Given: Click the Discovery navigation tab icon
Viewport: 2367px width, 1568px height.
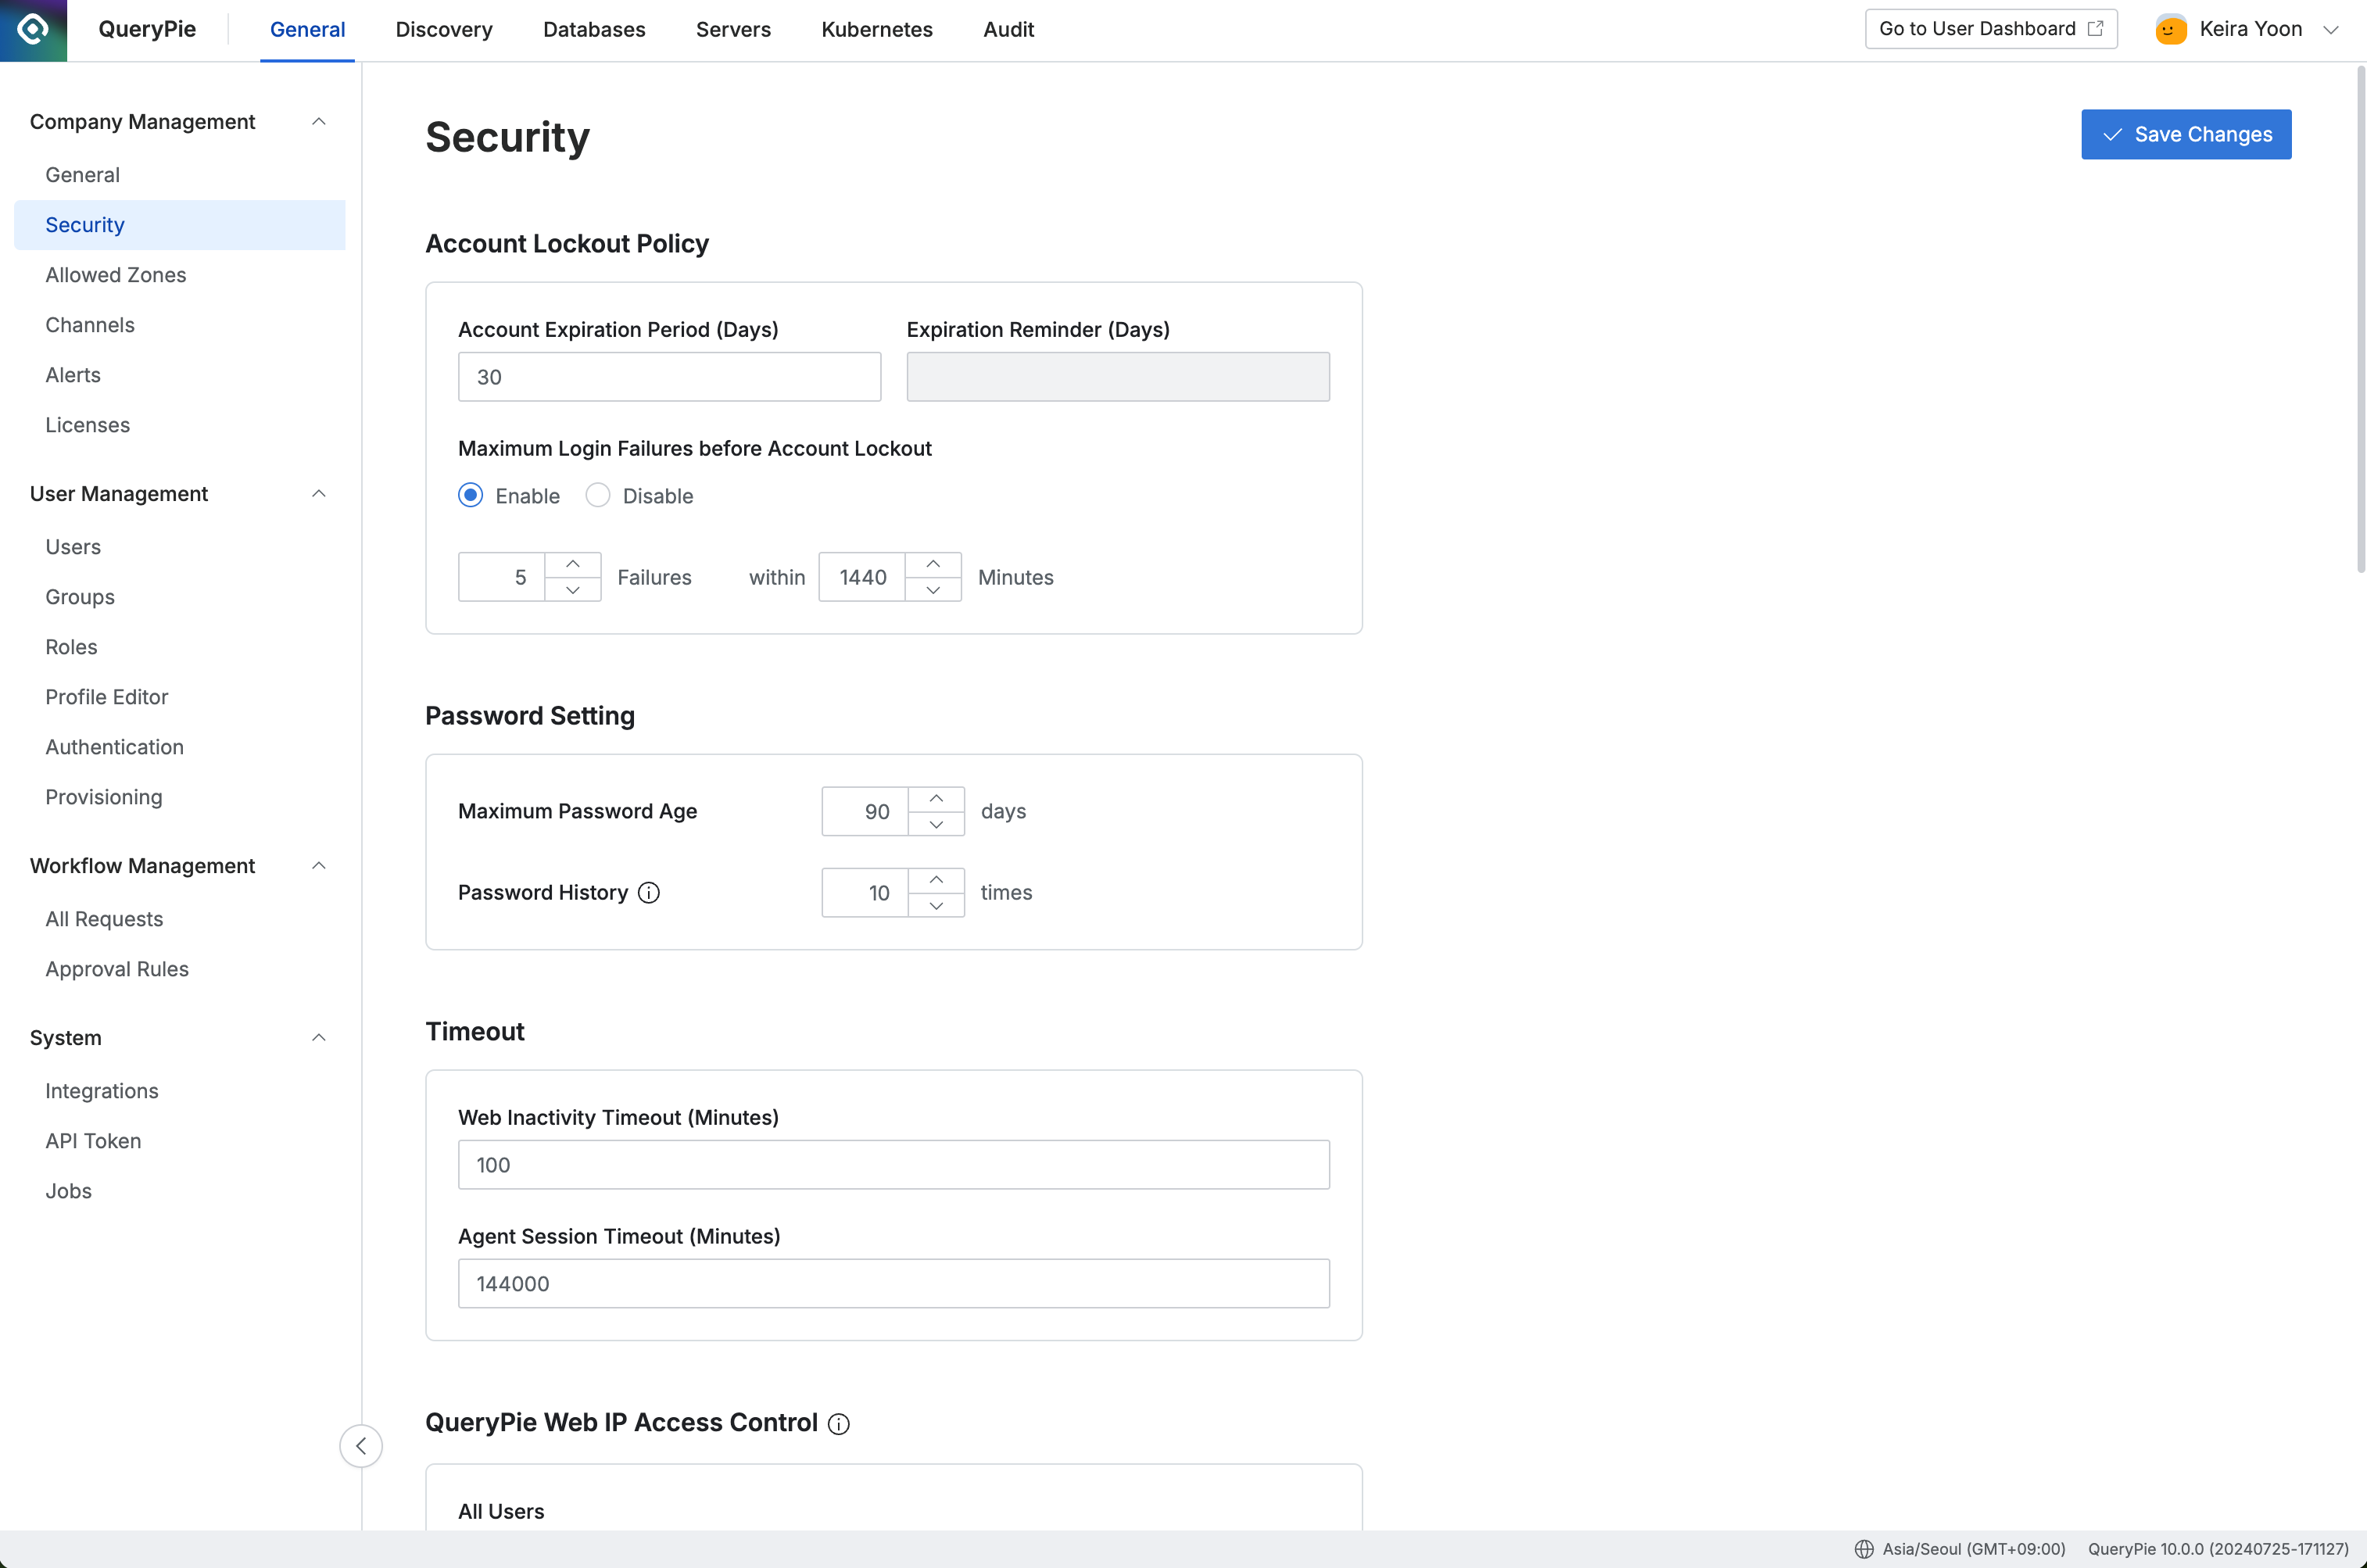Looking at the screenshot, I should pyautogui.click(x=444, y=28).
